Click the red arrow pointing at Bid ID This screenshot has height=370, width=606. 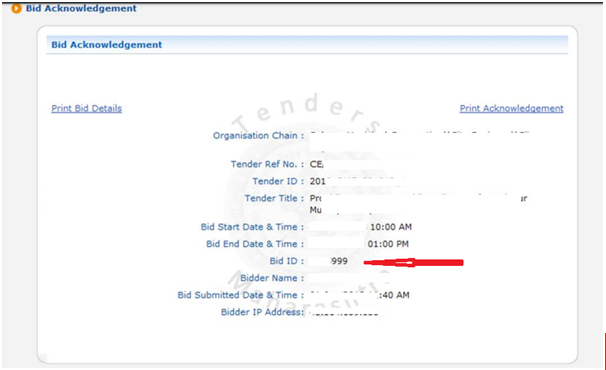pos(414,263)
